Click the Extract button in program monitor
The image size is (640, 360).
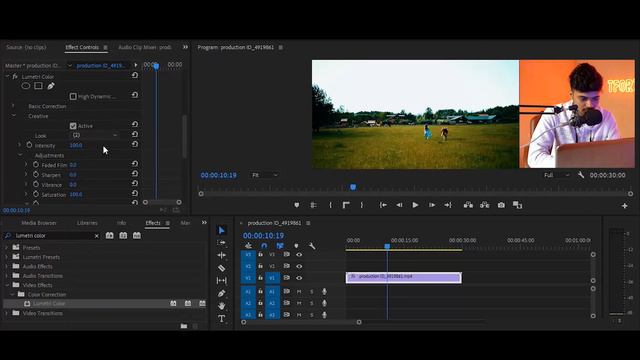pos(484,205)
